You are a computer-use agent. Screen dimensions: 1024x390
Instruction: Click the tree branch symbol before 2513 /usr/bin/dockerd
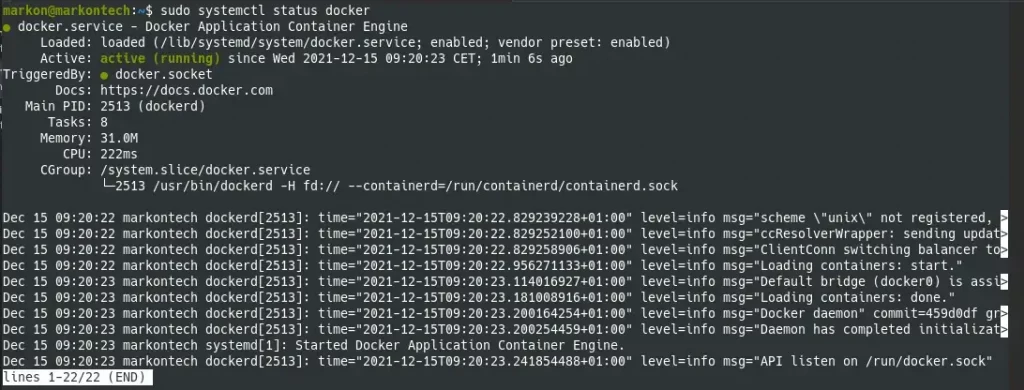[x=108, y=186]
